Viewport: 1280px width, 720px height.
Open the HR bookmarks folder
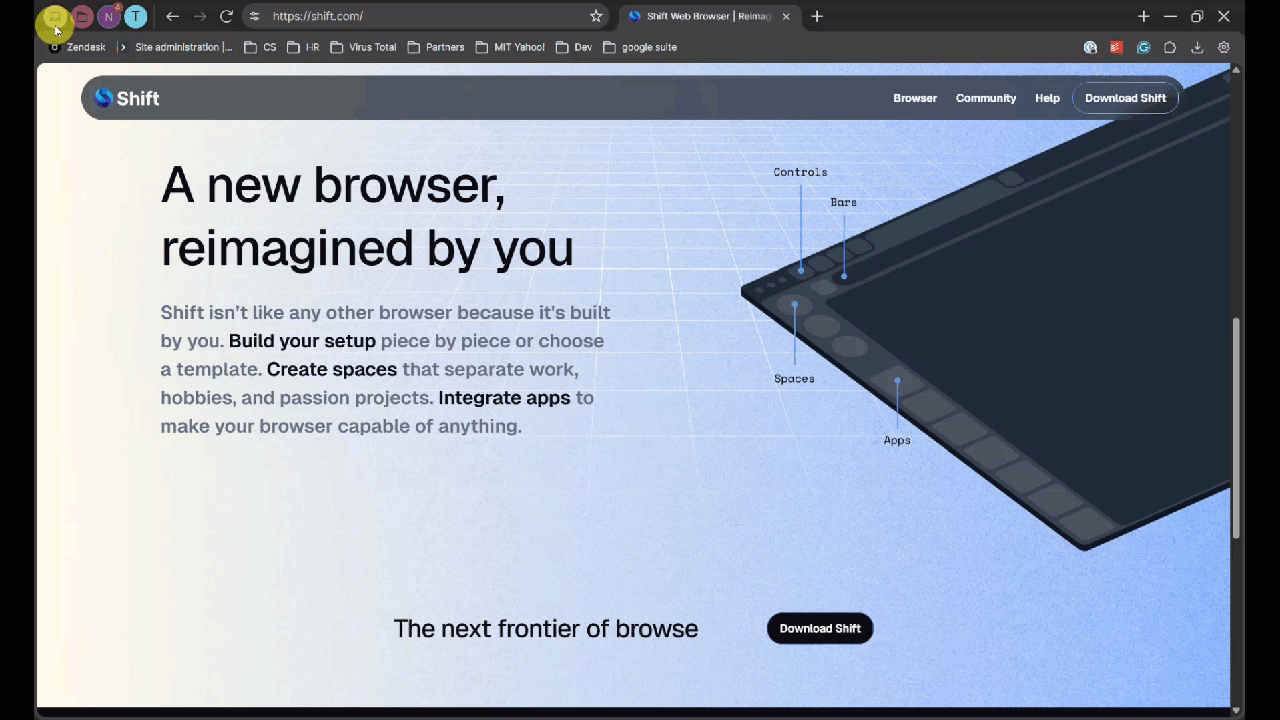(303, 47)
